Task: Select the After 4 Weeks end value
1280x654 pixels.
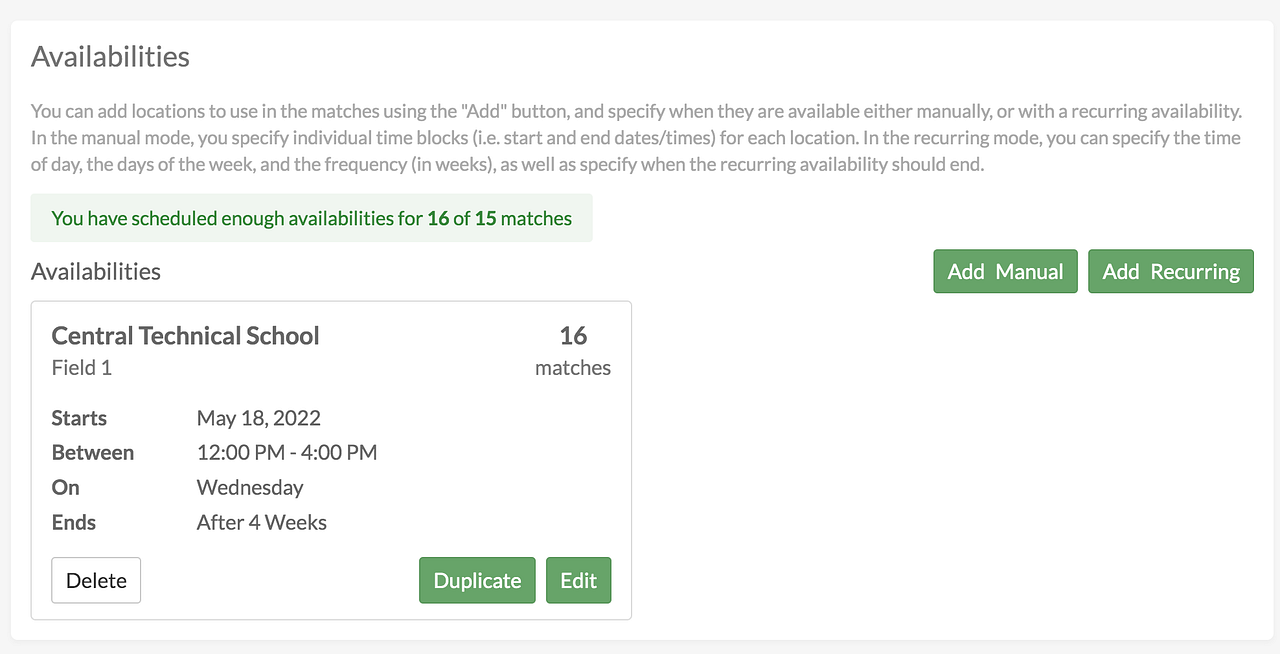Action: (262, 523)
